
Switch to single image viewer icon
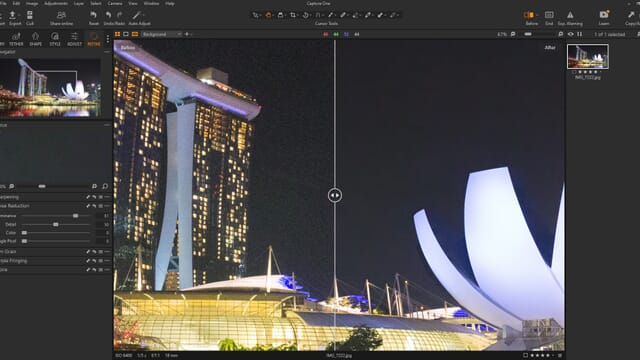pyautogui.click(x=126, y=34)
